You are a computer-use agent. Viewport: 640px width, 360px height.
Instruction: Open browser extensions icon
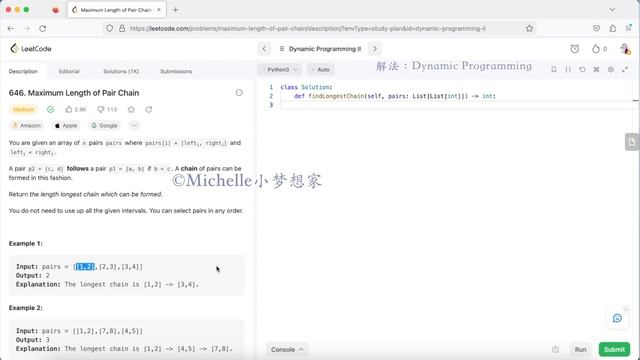pyautogui.click(x=612, y=29)
